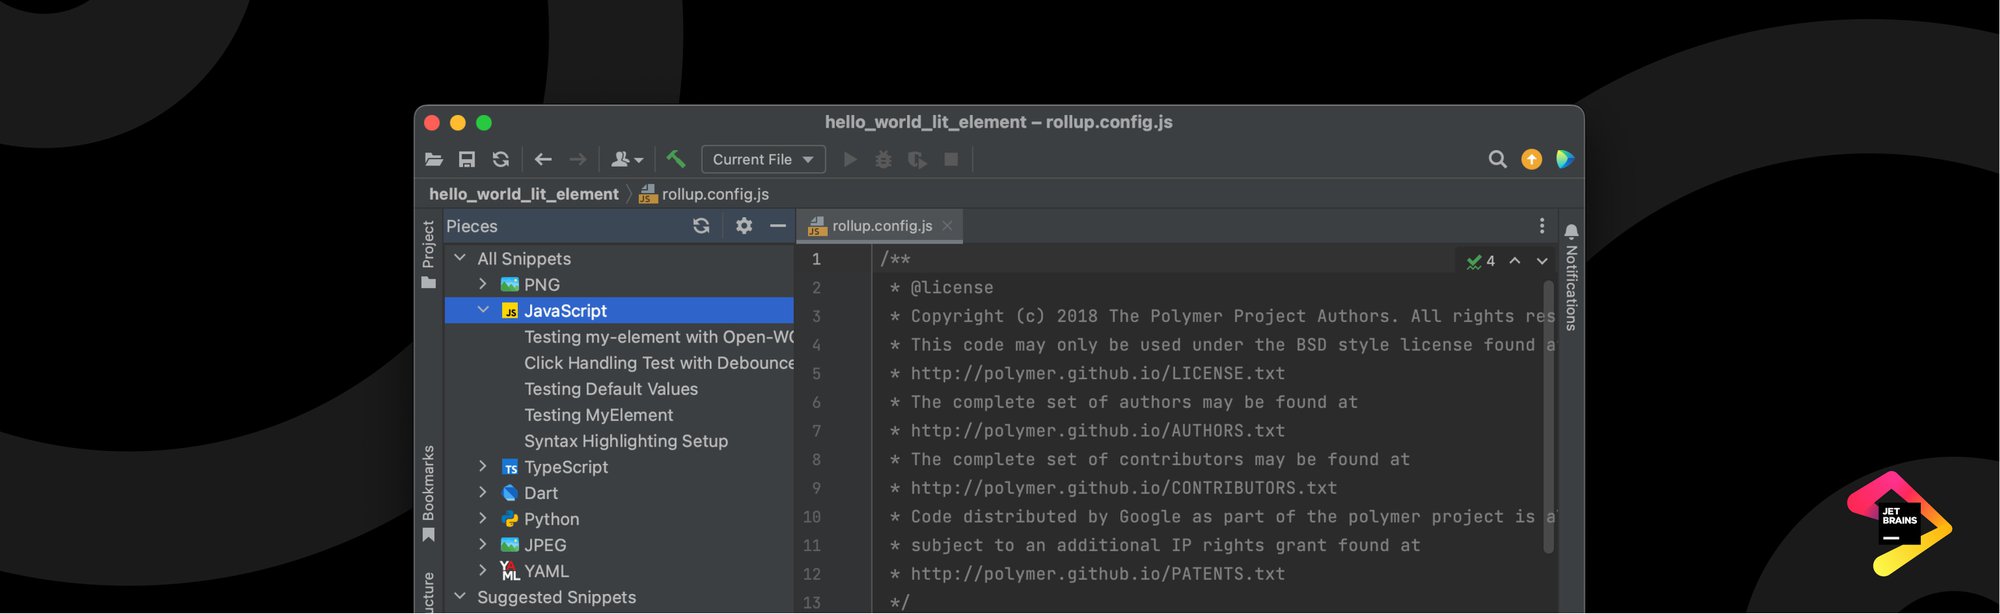Expand the PNG snippets folder

click(483, 284)
